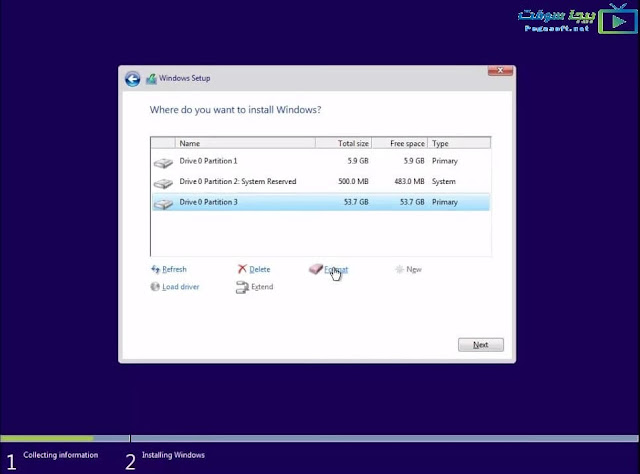Click the Windows Setup title icon
The image size is (640, 474).
(151, 79)
